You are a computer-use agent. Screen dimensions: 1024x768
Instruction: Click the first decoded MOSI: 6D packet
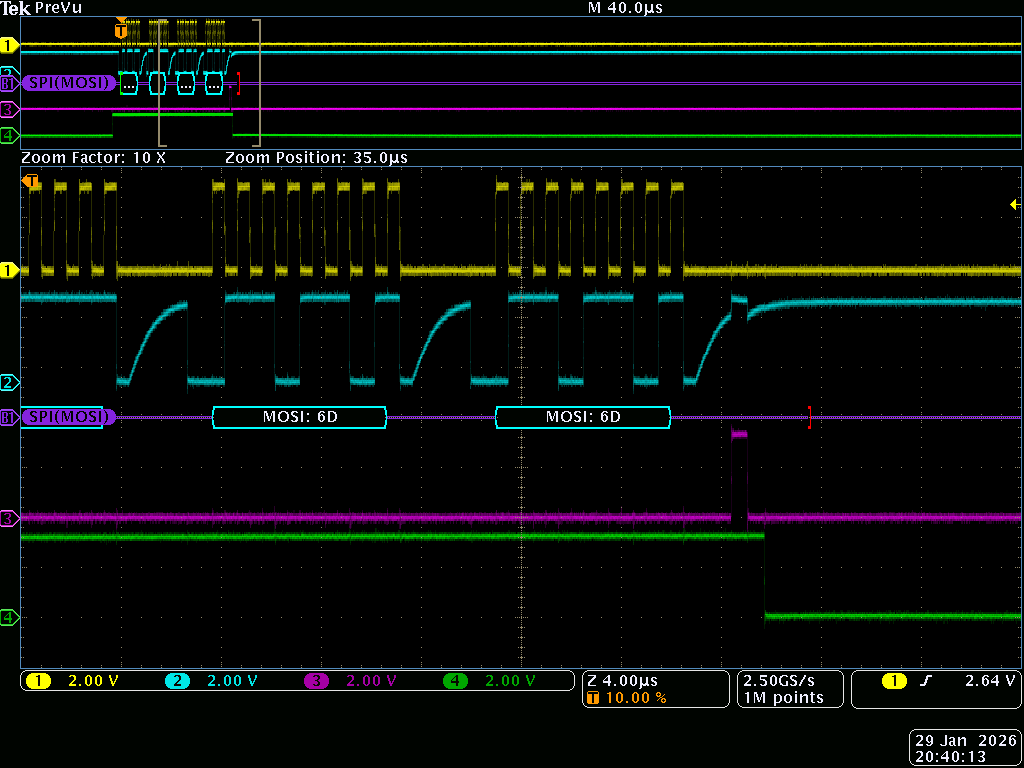click(299, 417)
